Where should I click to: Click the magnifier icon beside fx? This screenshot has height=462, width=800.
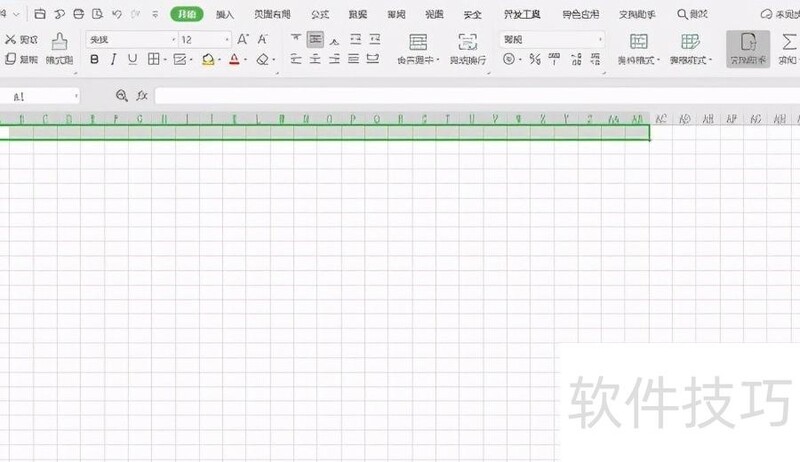121,95
